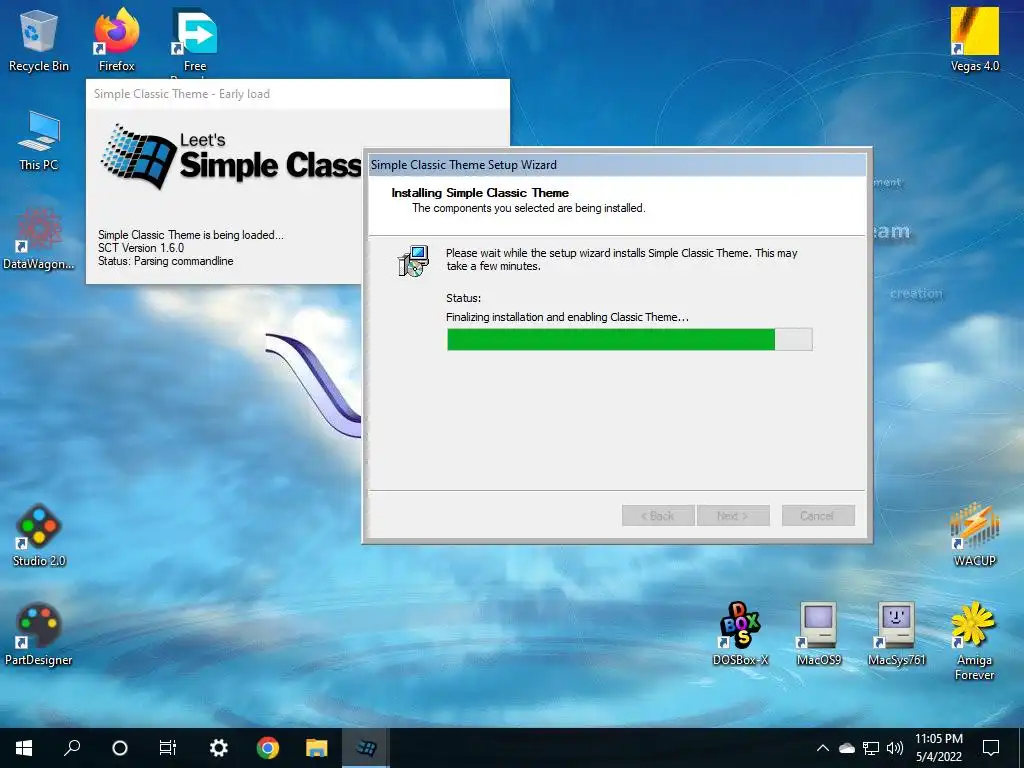
Task: Select Simple Classic Theme taskbar button
Action: tap(366, 748)
